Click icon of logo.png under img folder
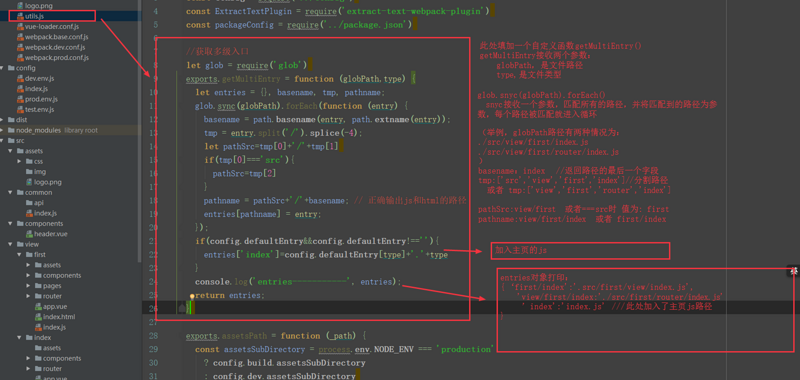 pos(30,182)
